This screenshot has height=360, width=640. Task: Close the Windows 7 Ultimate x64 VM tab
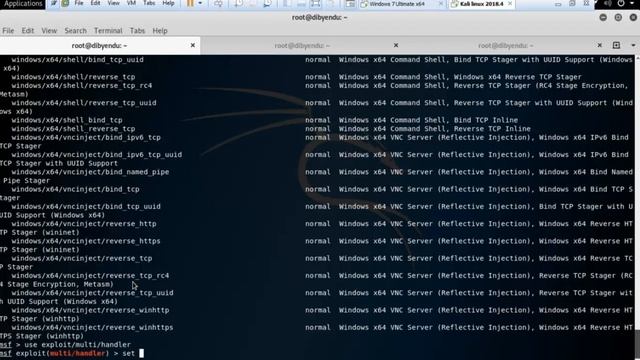click(x=440, y=4)
